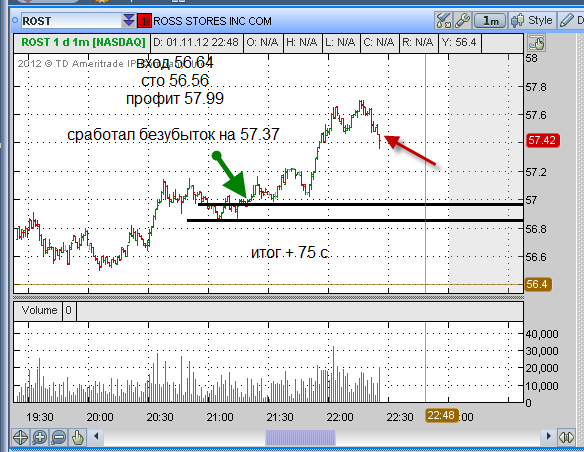The height and width of the screenshot is (452, 584).
Task: Click the 56.4 cursor price bubble
Action: tap(537, 284)
